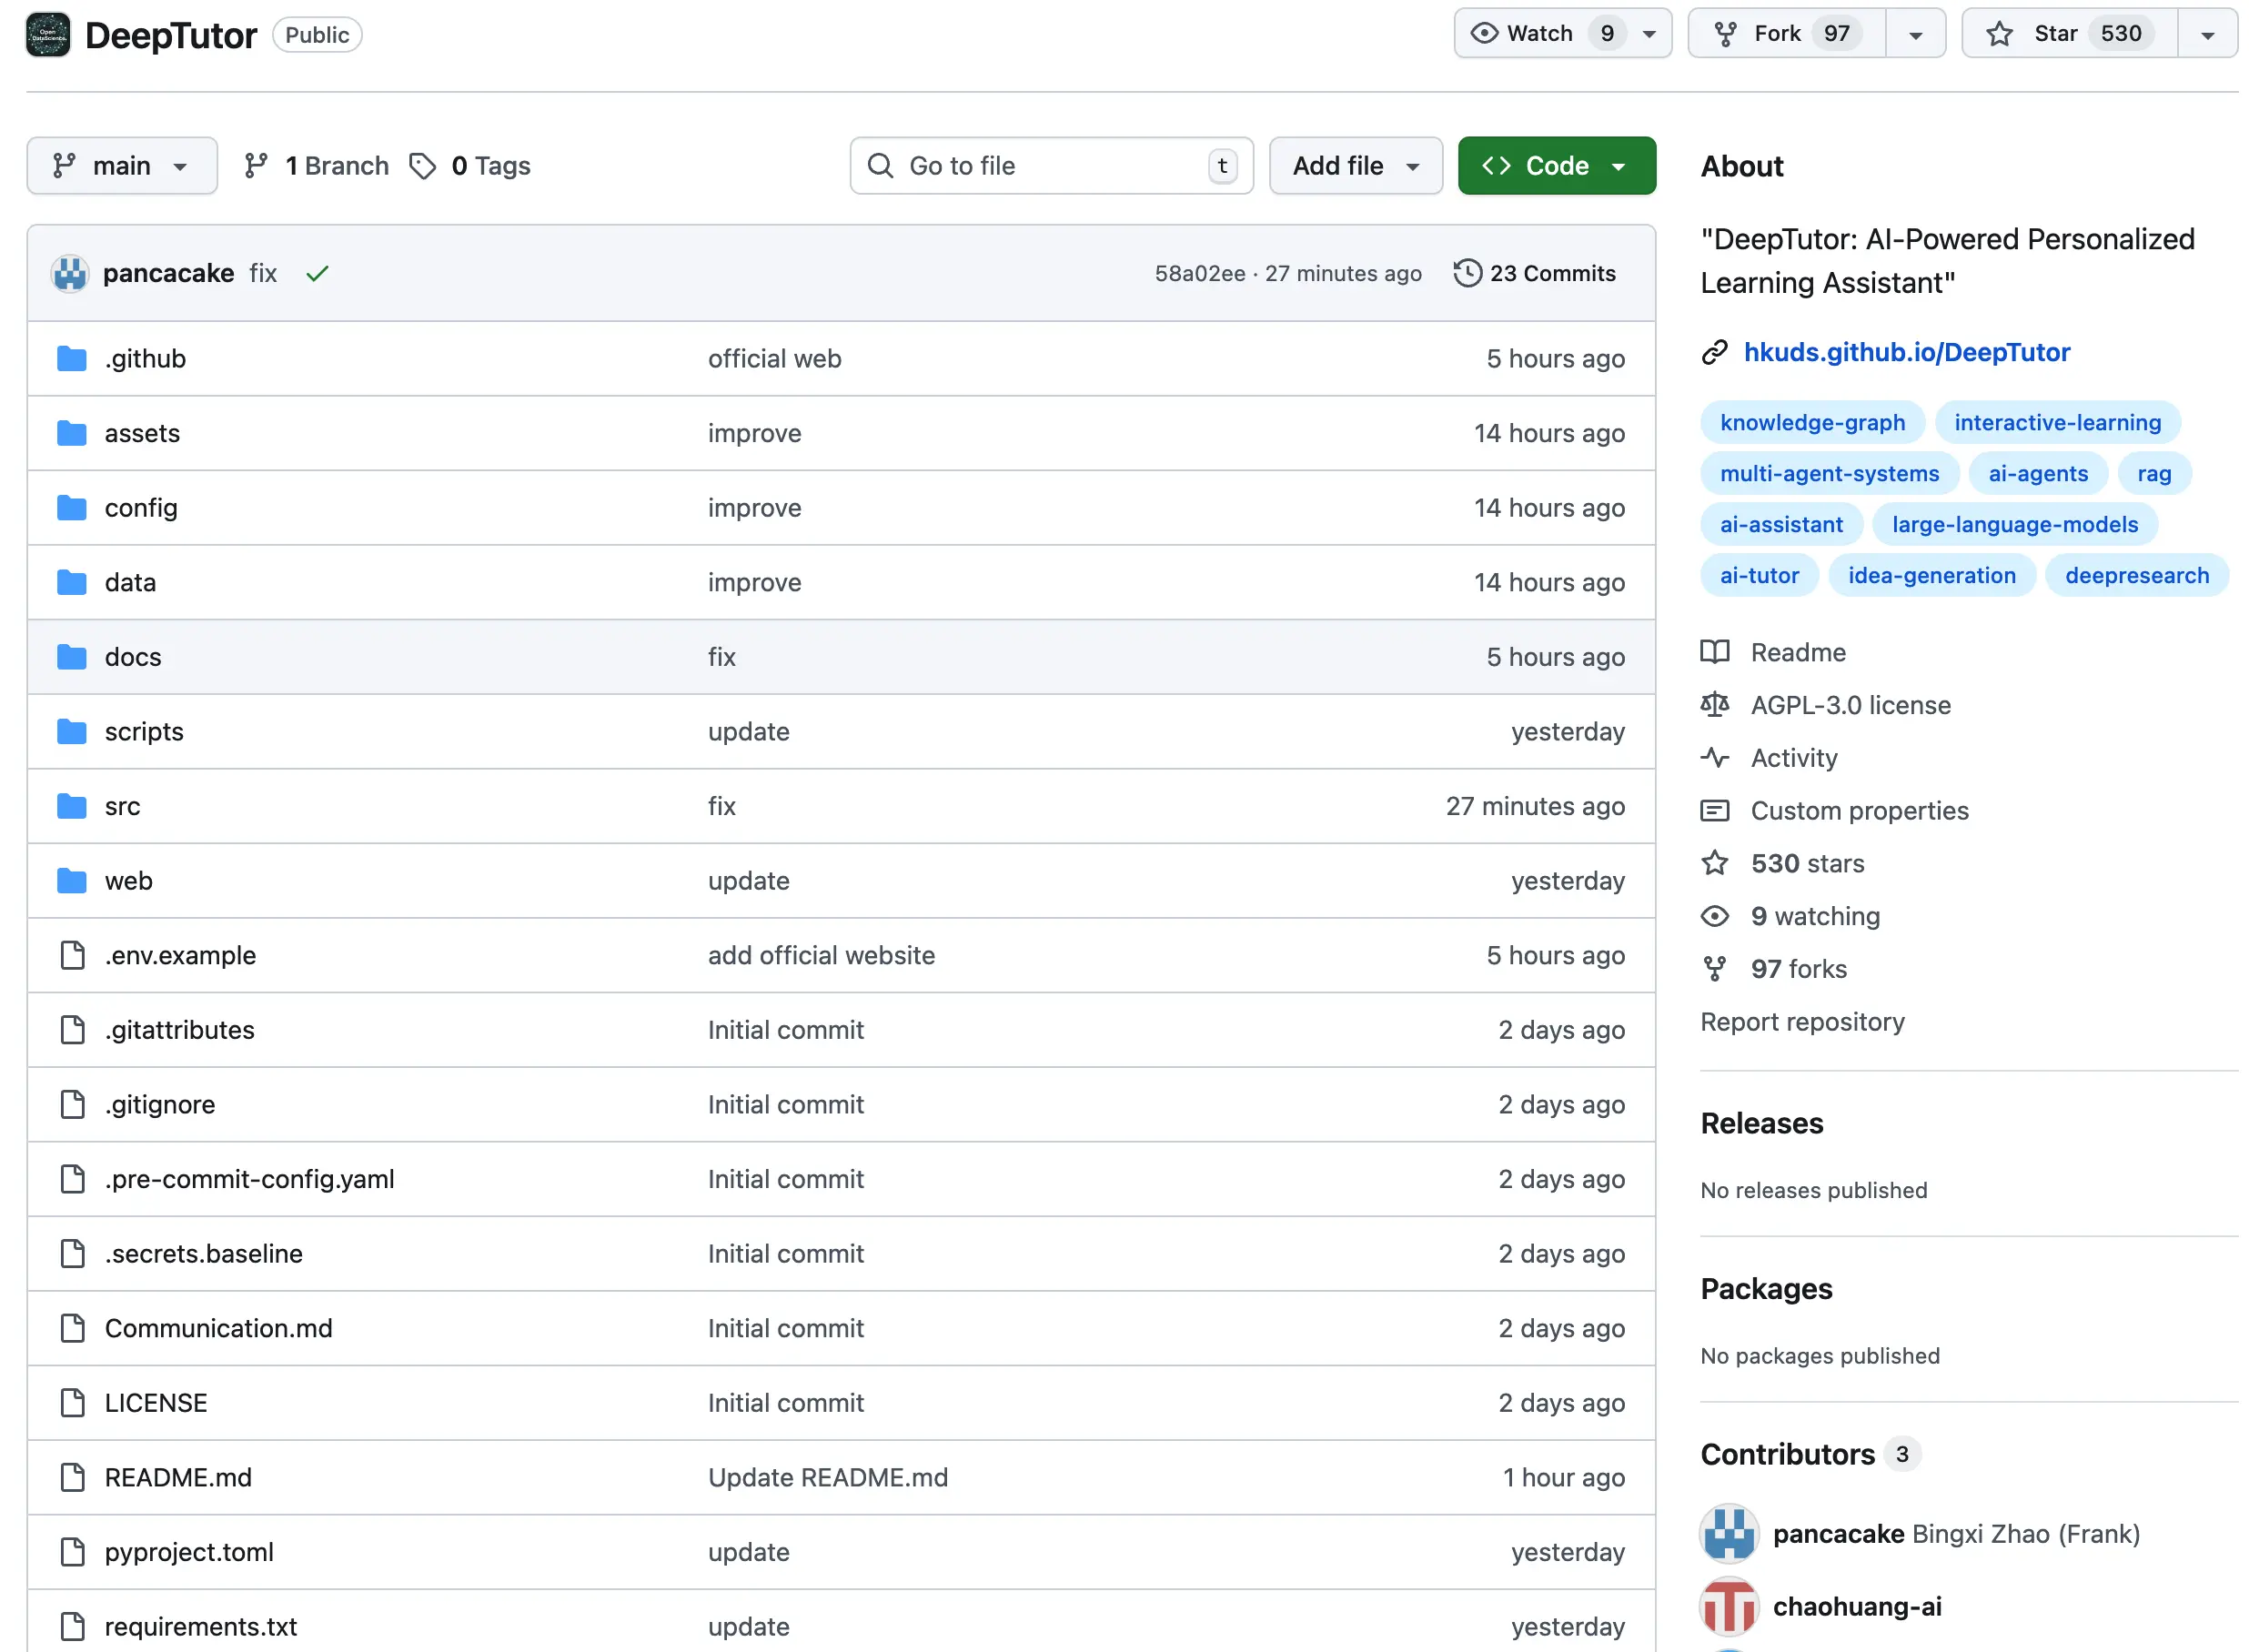Image resolution: width=2249 pixels, height=1652 pixels.
Task: Visit hkuds.github.io/DeepTutor website link
Action: (1905, 352)
